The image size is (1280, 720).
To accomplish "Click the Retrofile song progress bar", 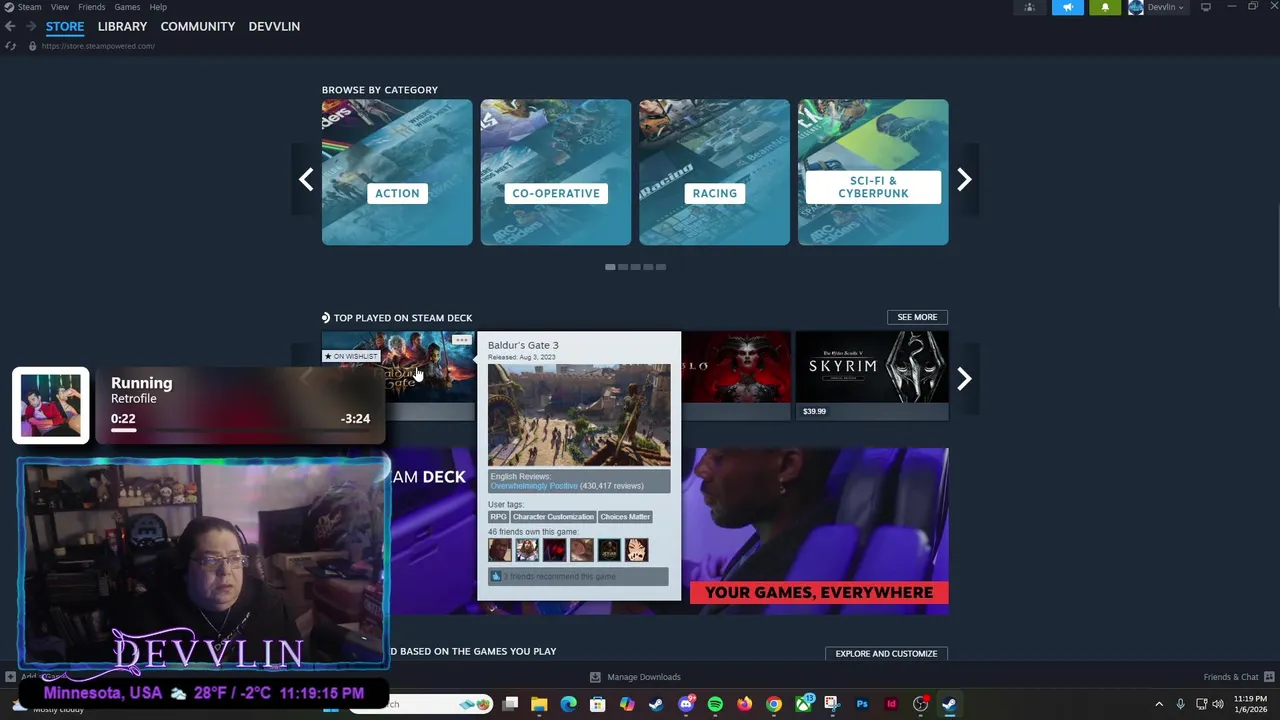I will coord(240,430).
